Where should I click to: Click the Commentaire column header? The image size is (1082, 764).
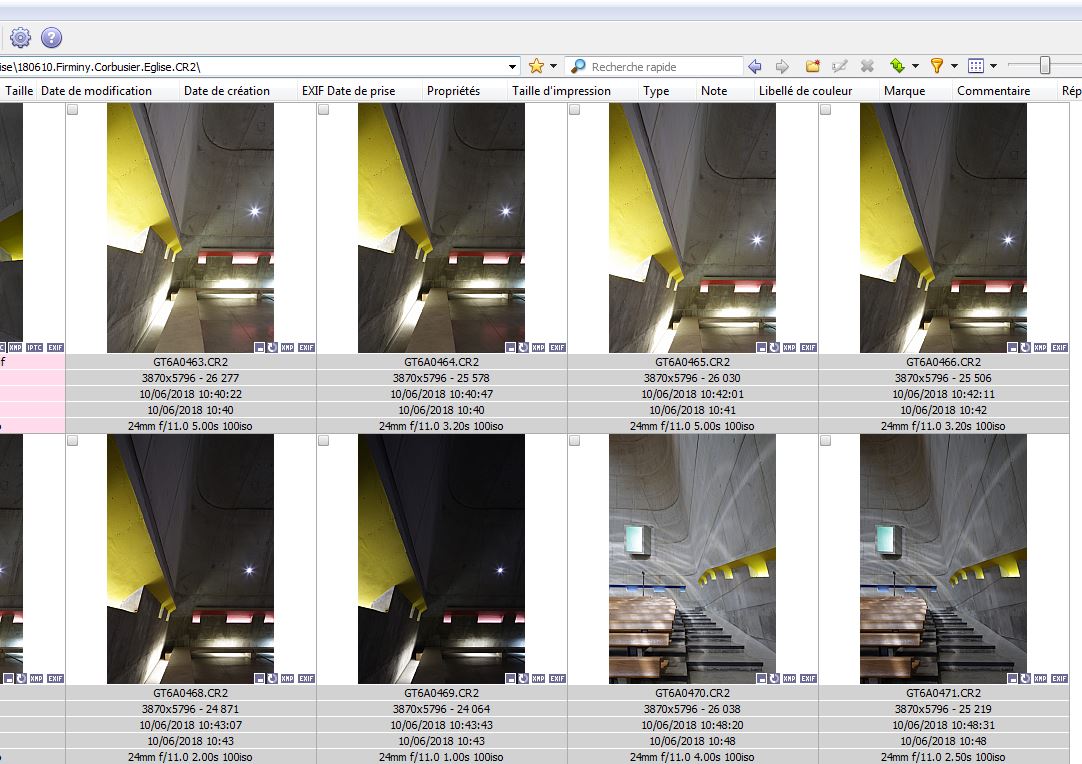(x=994, y=90)
